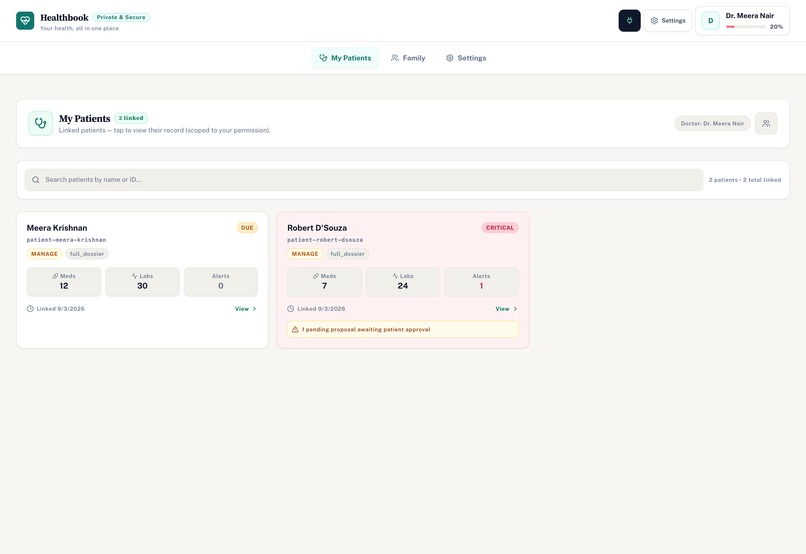Open Dr. Meera Nair profile card
The width and height of the screenshot is (806, 554).
pyautogui.click(x=742, y=21)
